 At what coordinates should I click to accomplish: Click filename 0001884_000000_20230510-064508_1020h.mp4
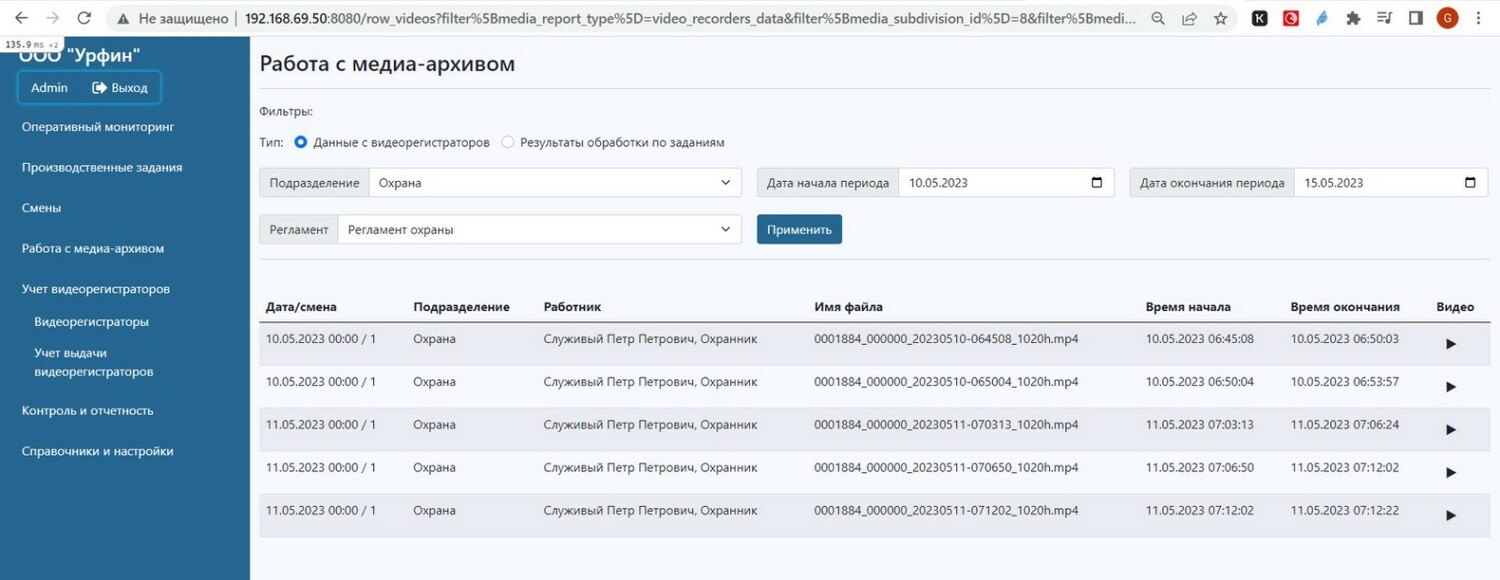click(x=946, y=339)
